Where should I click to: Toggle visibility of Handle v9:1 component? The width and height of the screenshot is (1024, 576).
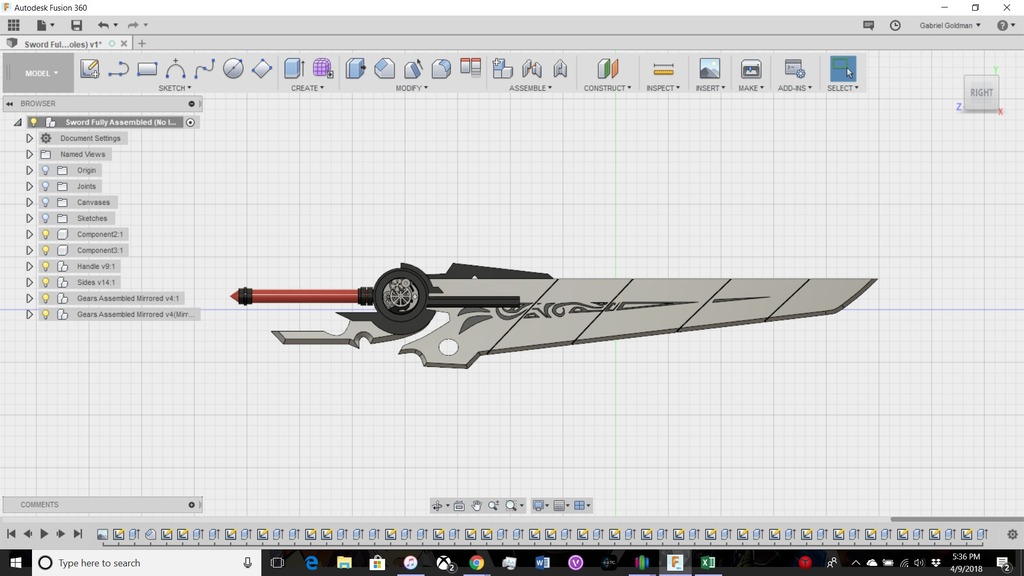(45, 266)
